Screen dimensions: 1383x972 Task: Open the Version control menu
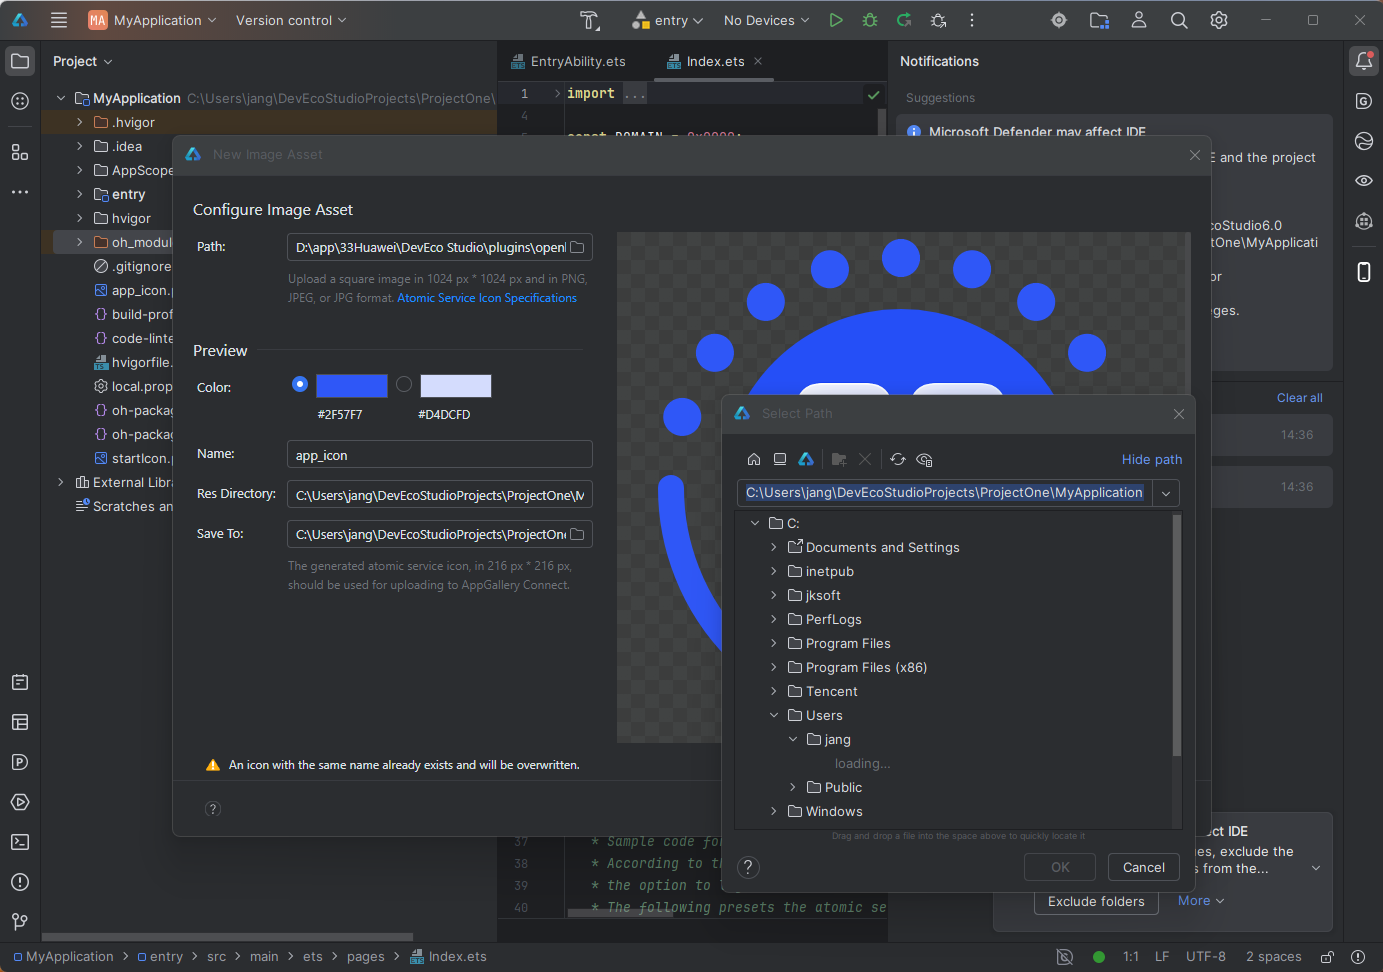290,20
